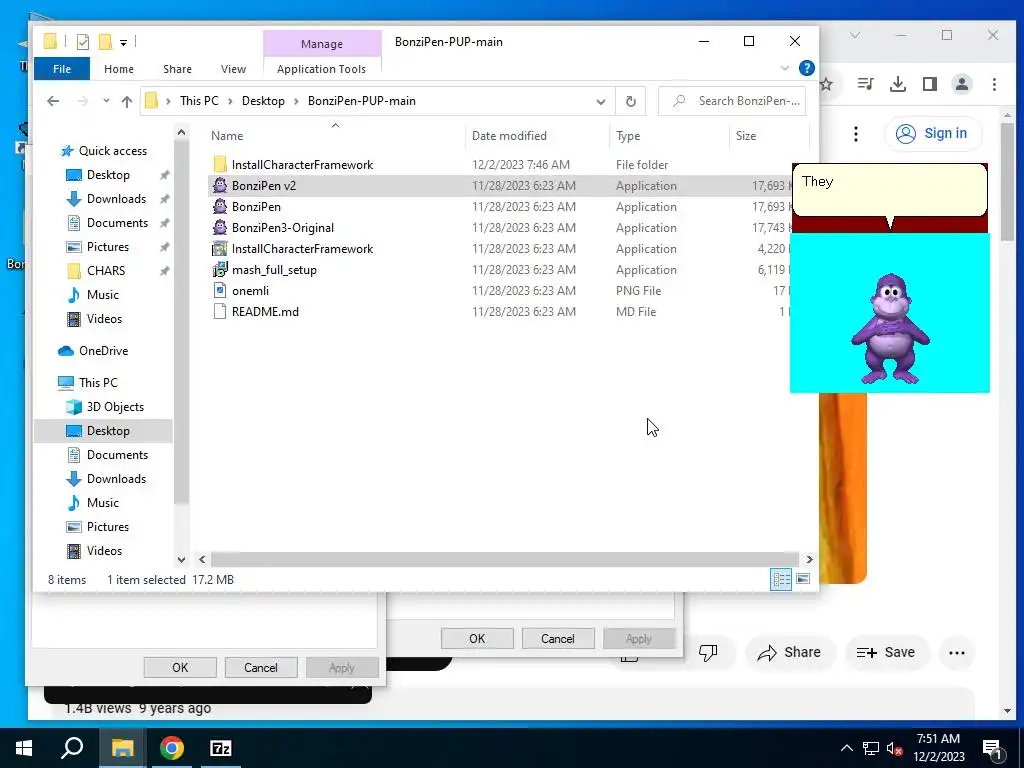The width and height of the screenshot is (1024, 768).
Task: Click OK in the left dialog
Action: coord(180,667)
